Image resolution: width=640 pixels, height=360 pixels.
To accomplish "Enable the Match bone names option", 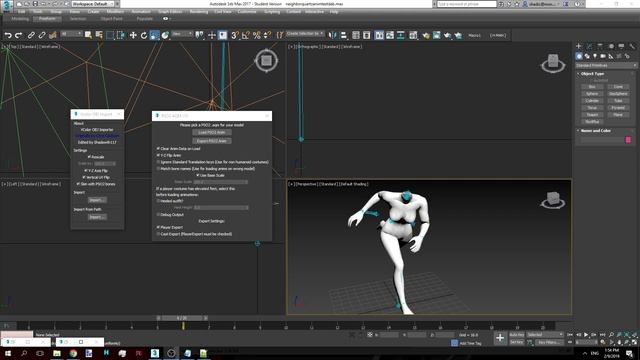I will point(158,169).
